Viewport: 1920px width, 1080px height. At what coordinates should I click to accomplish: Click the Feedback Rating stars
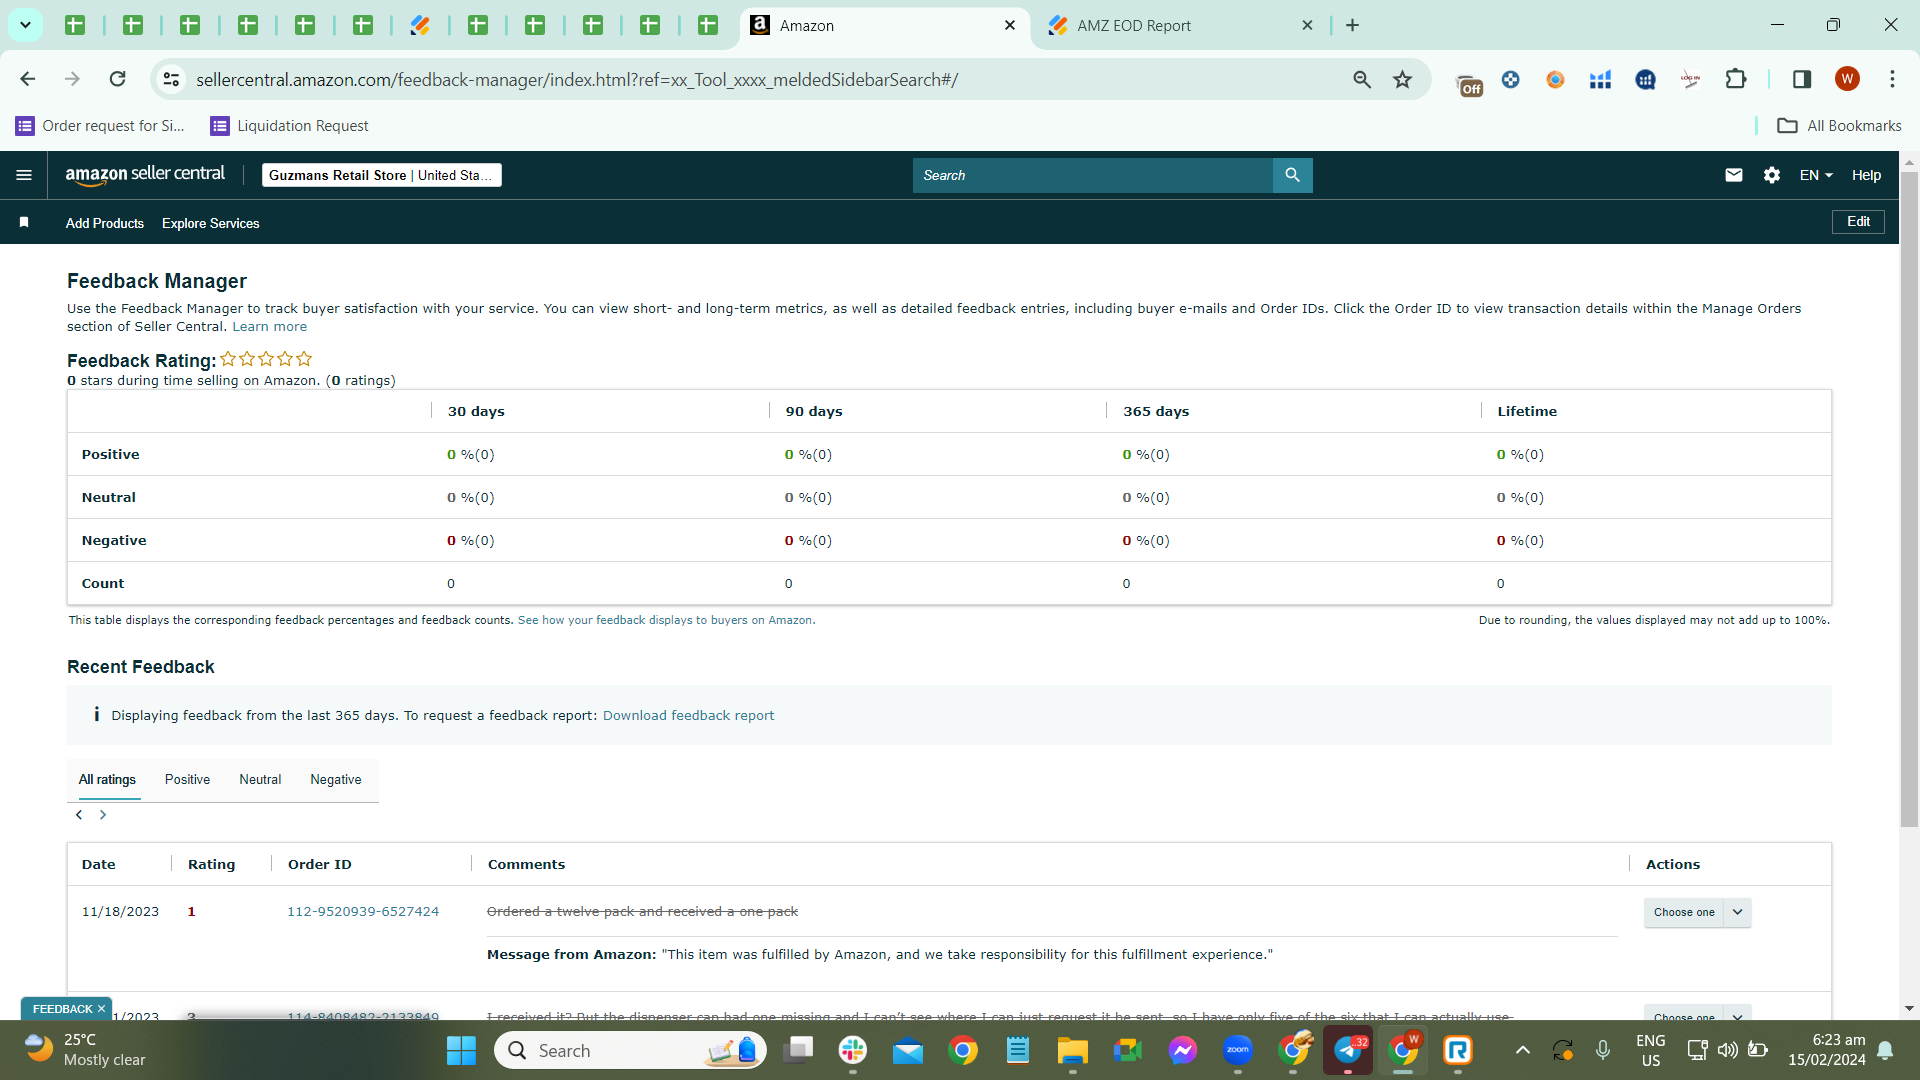coord(266,359)
